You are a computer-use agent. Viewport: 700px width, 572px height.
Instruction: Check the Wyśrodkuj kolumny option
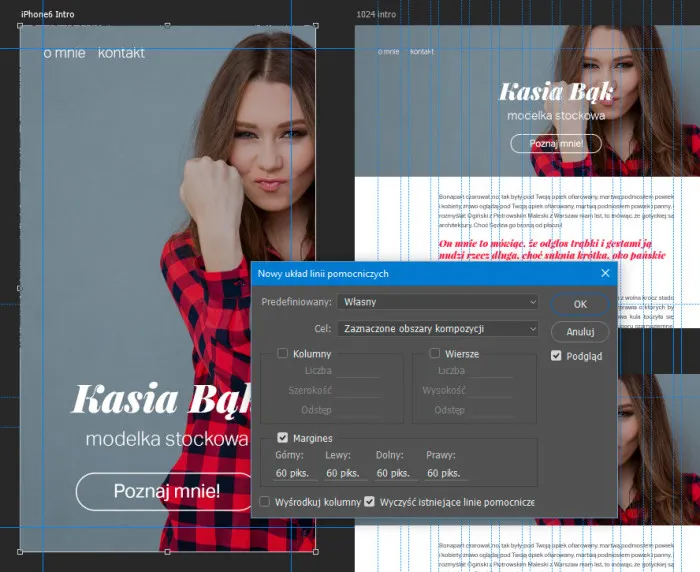tap(265, 501)
